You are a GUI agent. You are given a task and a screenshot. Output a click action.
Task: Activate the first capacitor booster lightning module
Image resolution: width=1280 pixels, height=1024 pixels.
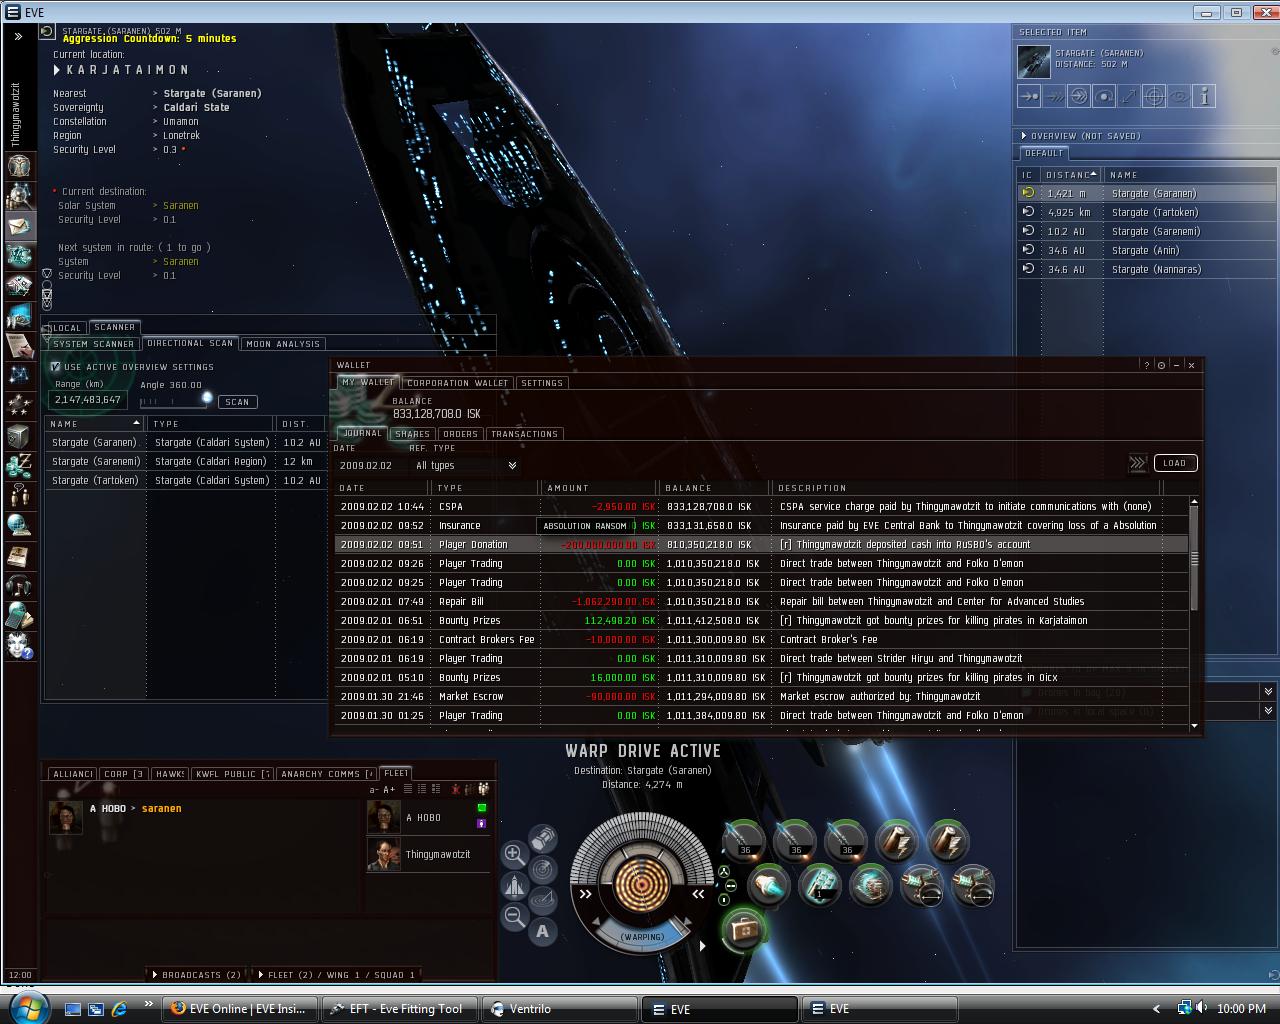pyautogui.click(x=897, y=841)
